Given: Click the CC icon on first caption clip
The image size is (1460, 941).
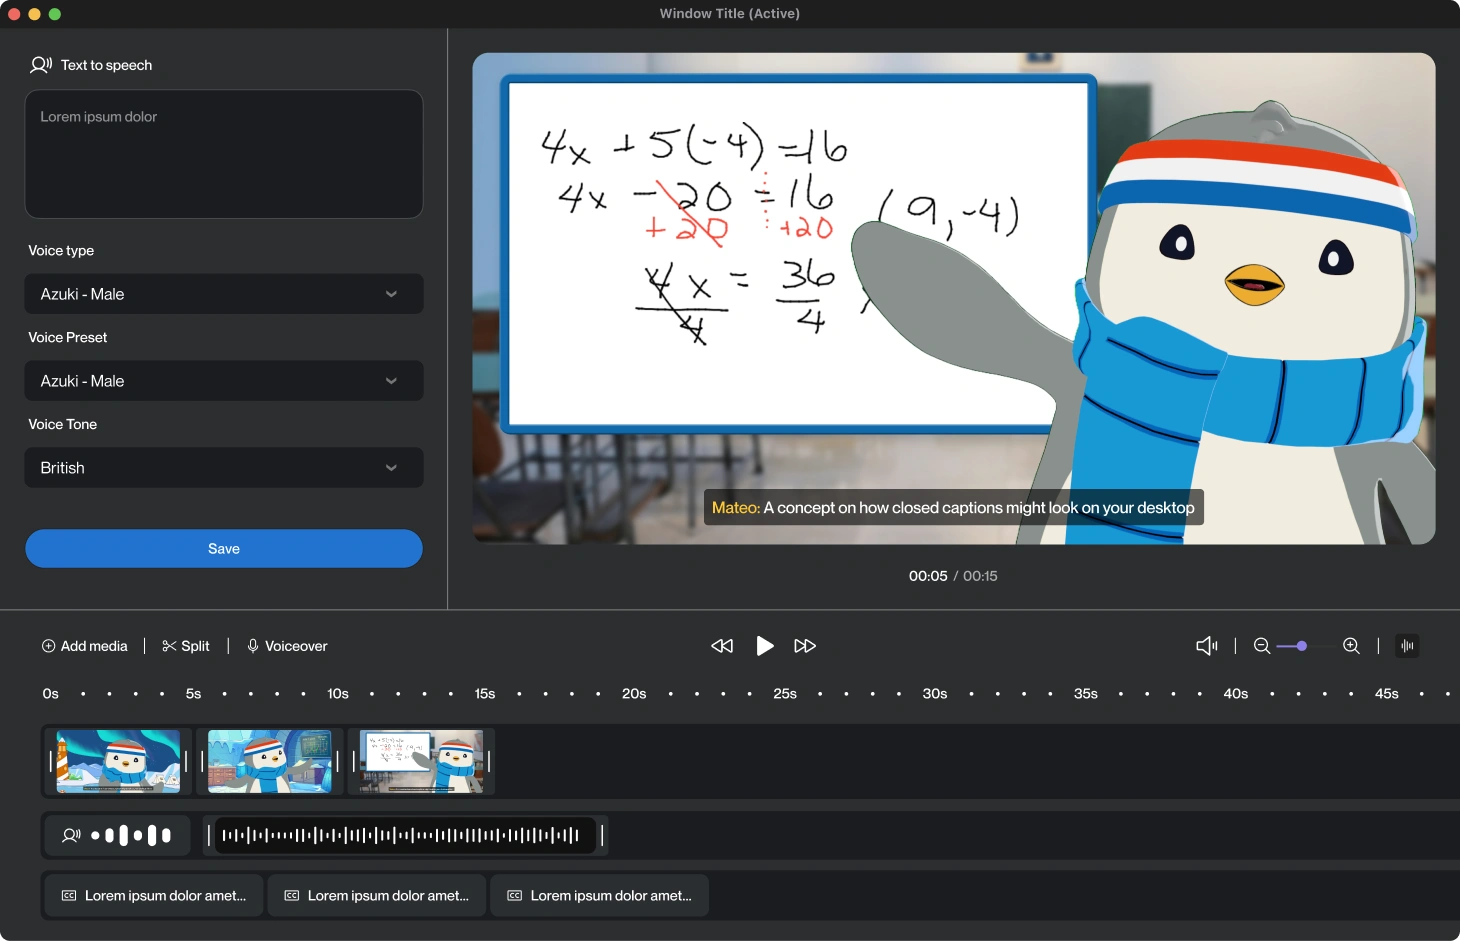Looking at the screenshot, I should 69,896.
